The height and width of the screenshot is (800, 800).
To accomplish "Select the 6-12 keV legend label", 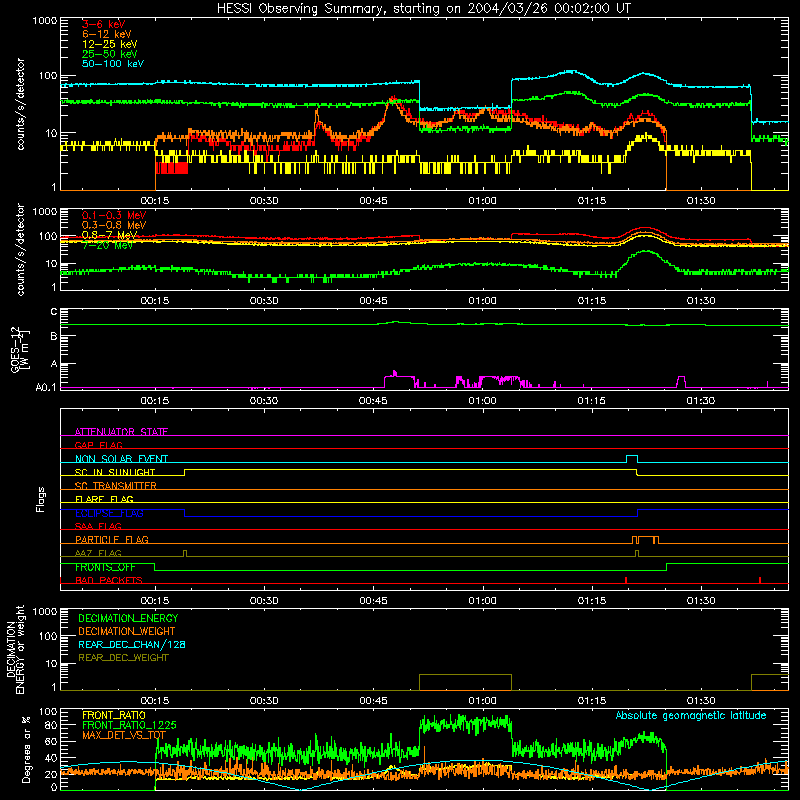I will [107, 34].
